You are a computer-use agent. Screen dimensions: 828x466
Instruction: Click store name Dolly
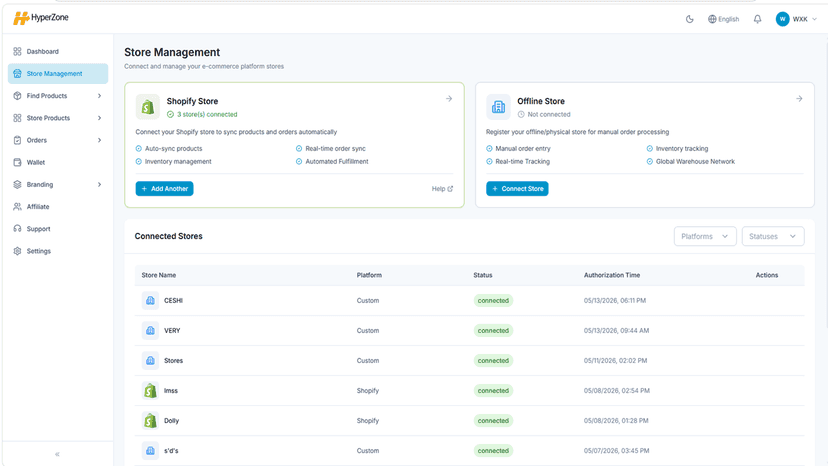(x=172, y=421)
